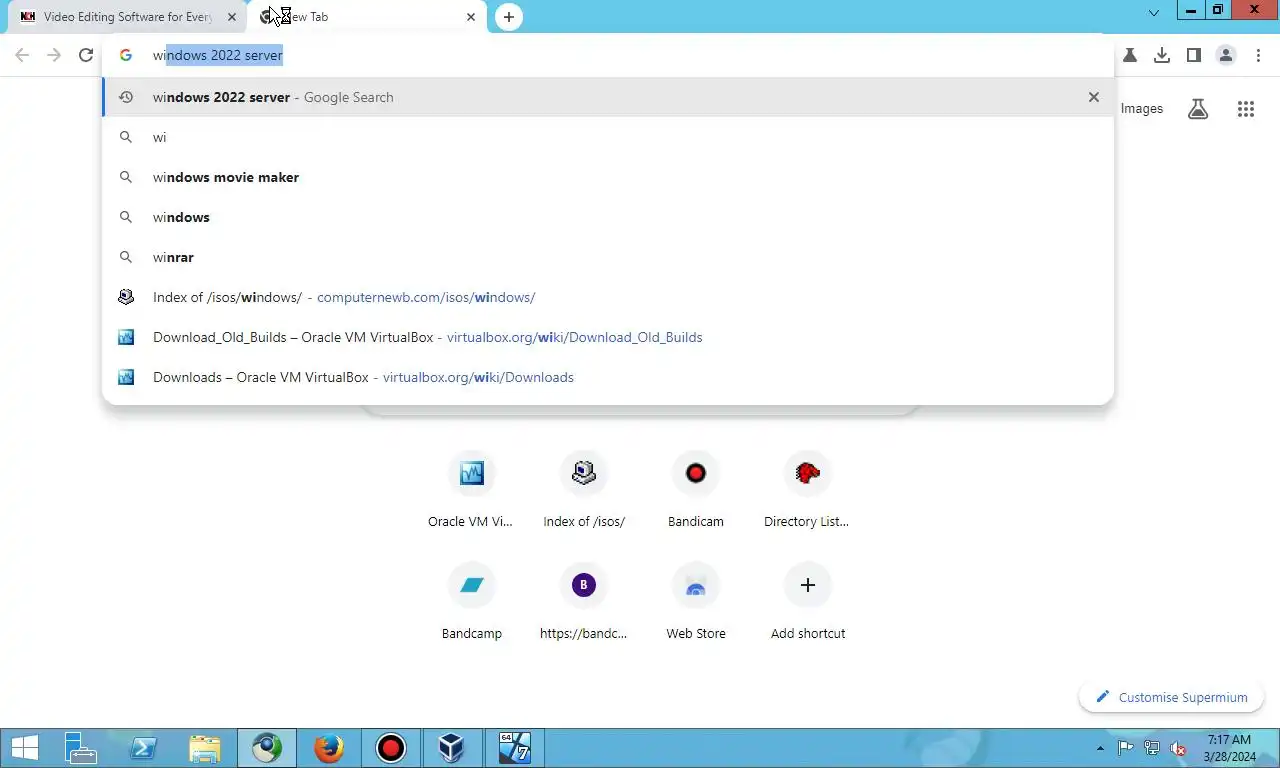The width and height of the screenshot is (1280, 768).
Task: Expand the tab search chevron
Action: pyautogui.click(x=1154, y=13)
